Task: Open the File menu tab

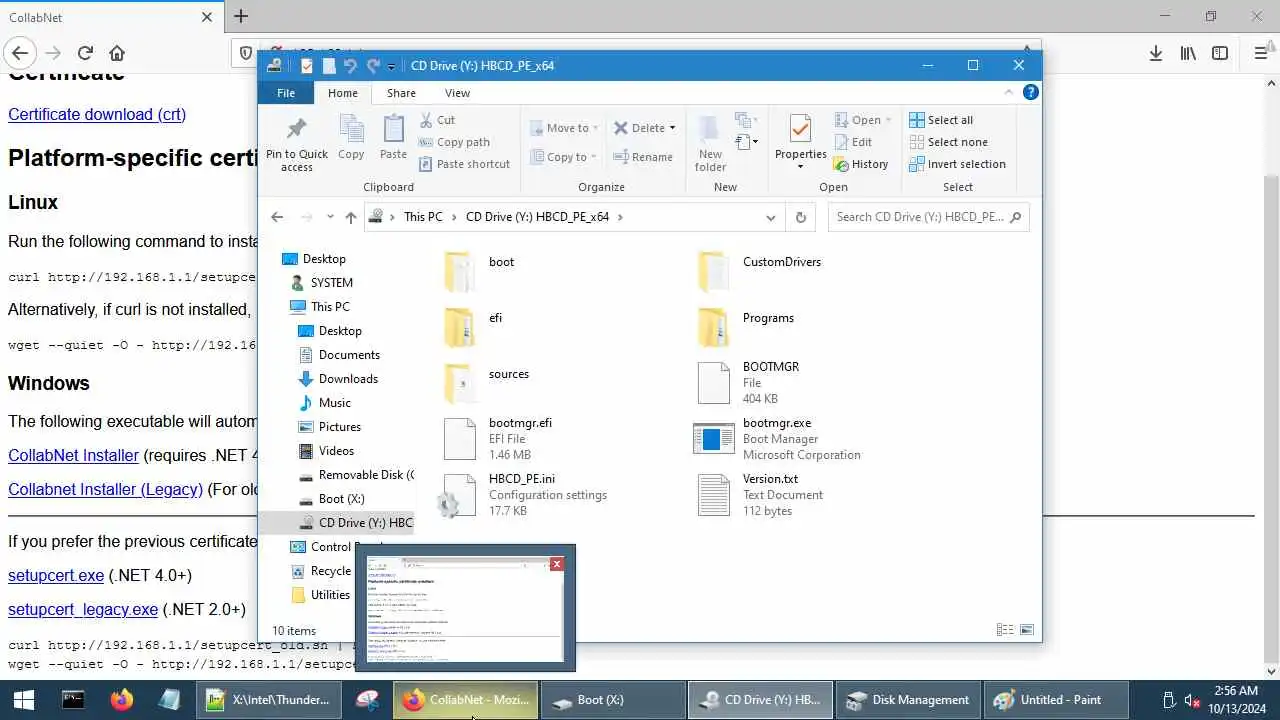Action: (x=286, y=93)
